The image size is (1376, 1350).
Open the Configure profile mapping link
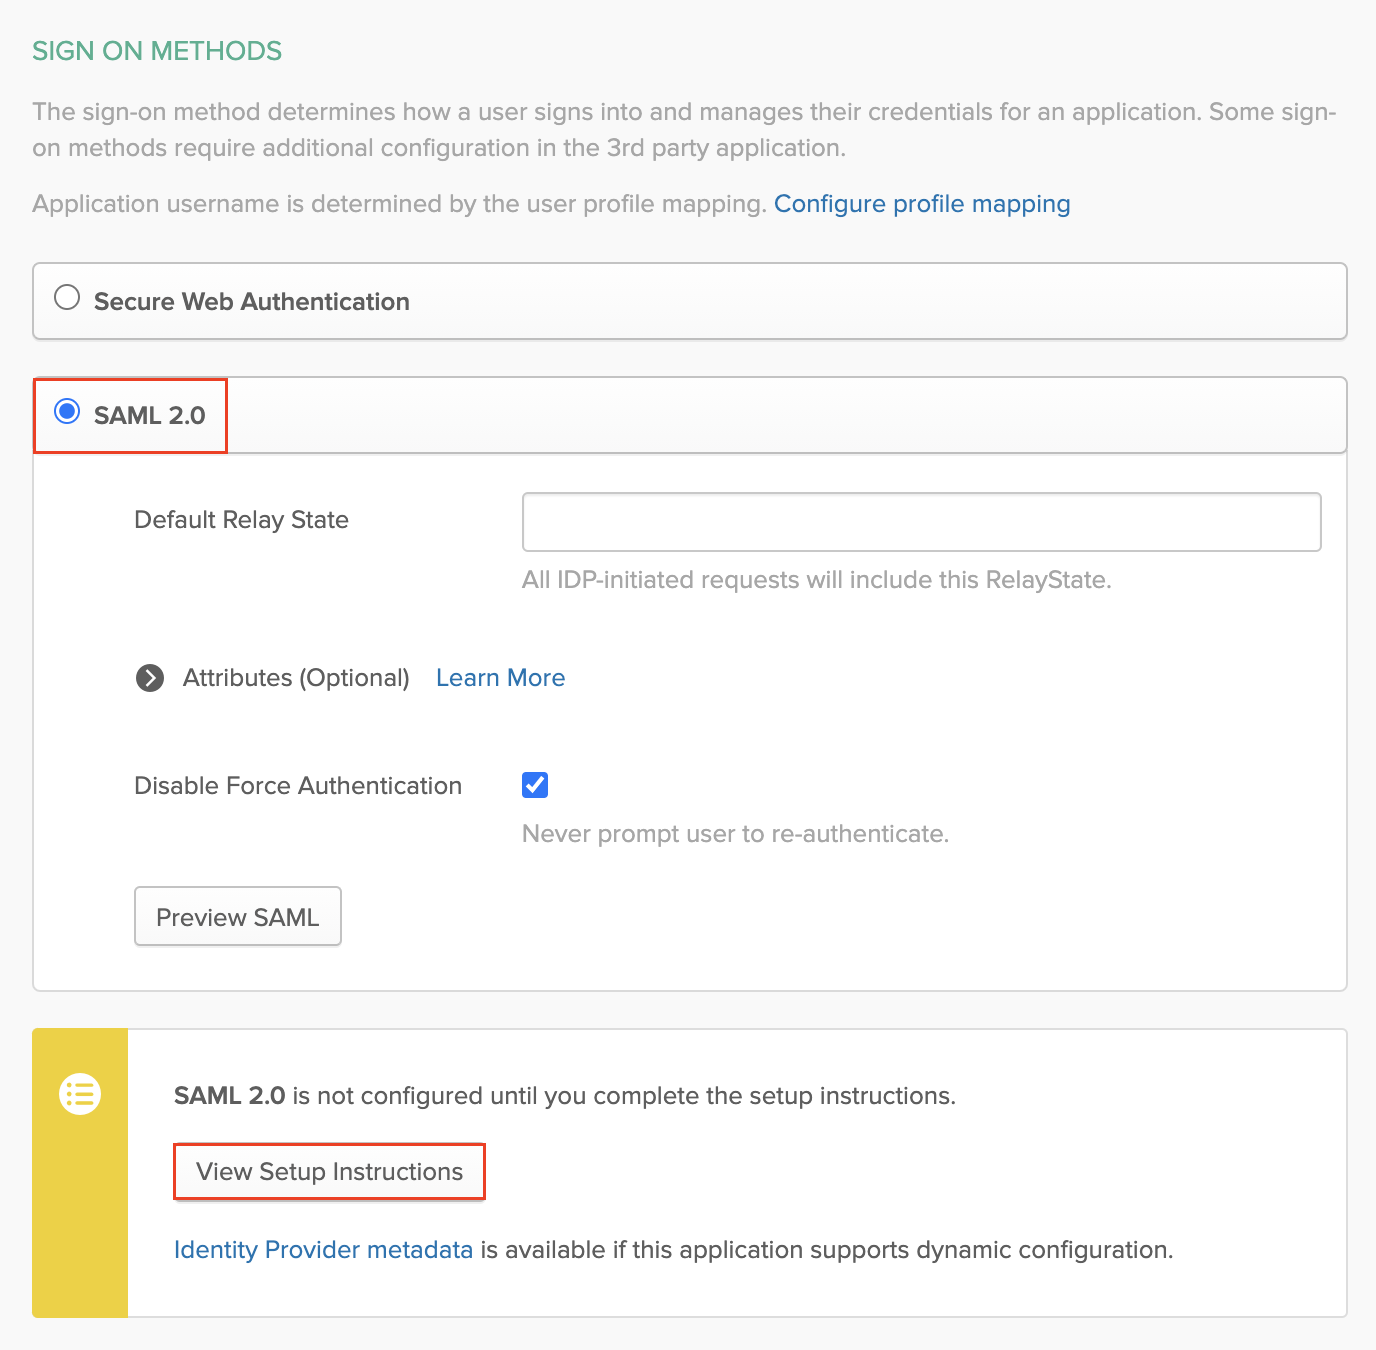tap(921, 204)
